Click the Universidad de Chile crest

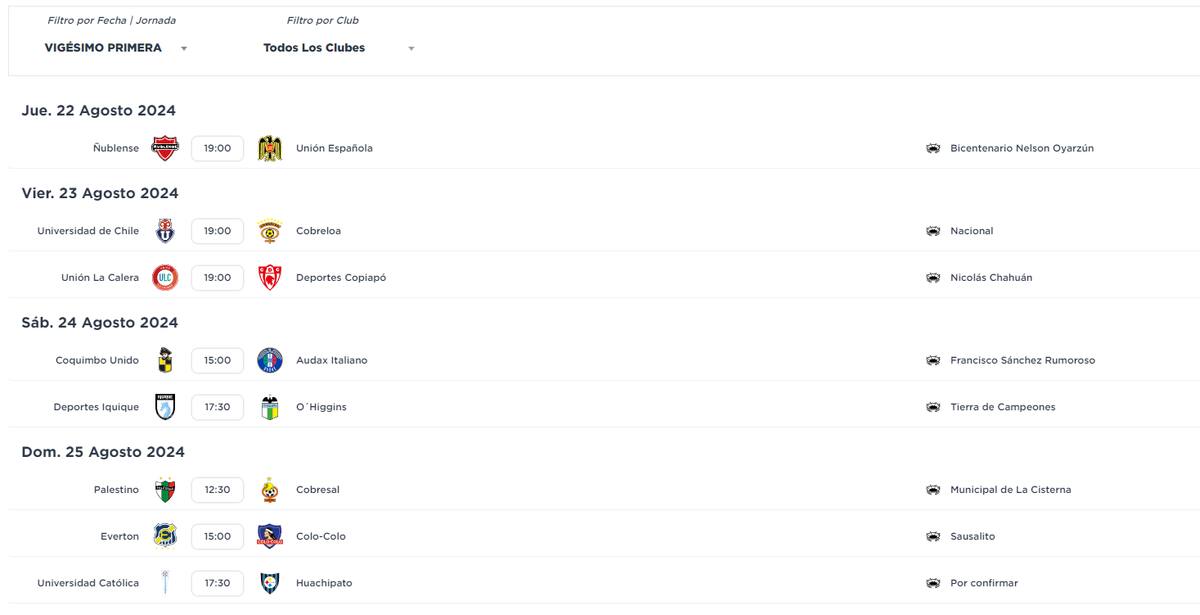point(165,231)
